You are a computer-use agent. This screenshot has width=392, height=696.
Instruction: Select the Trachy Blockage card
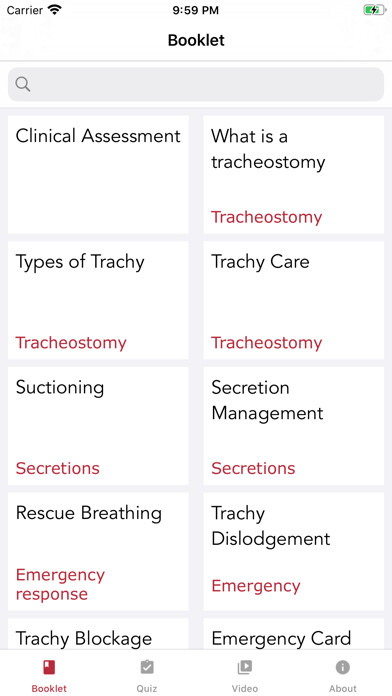[x=98, y=634]
